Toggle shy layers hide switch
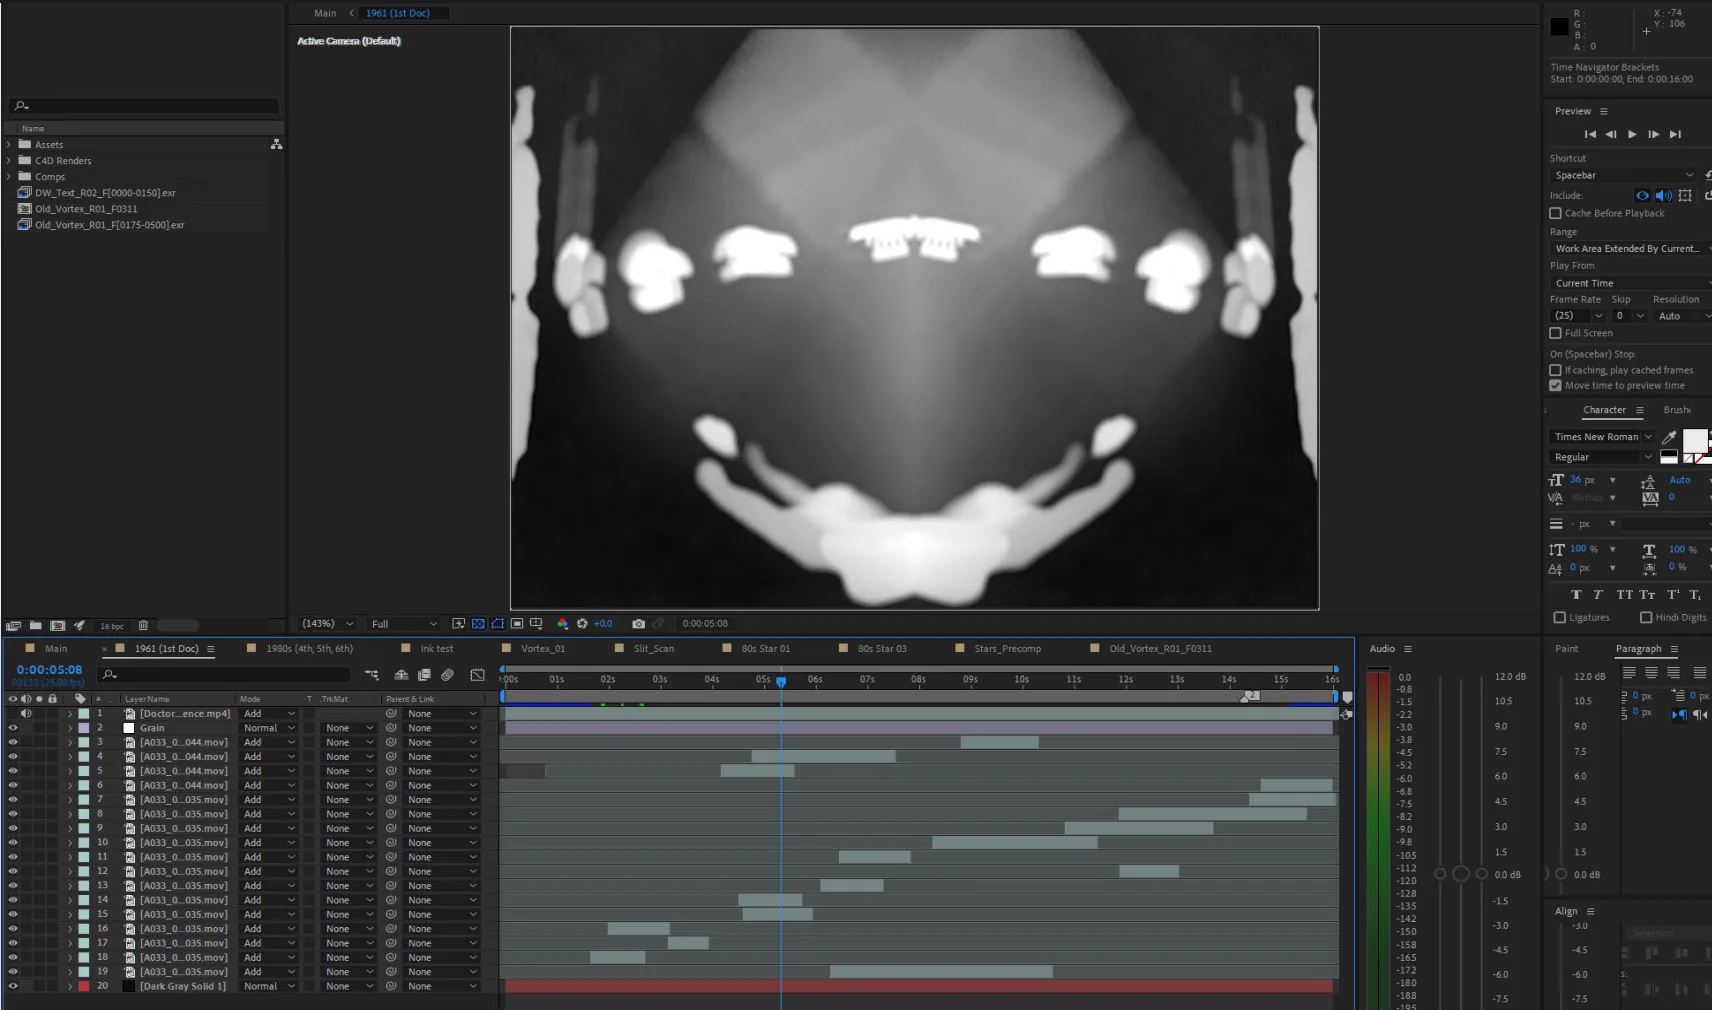Image resolution: width=1712 pixels, height=1010 pixels. (x=401, y=675)
